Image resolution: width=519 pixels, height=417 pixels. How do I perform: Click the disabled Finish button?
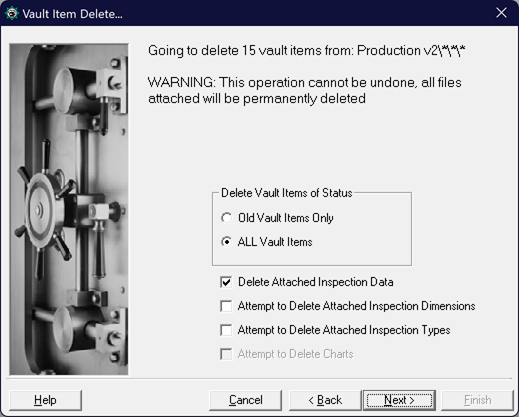click(477, 400)
